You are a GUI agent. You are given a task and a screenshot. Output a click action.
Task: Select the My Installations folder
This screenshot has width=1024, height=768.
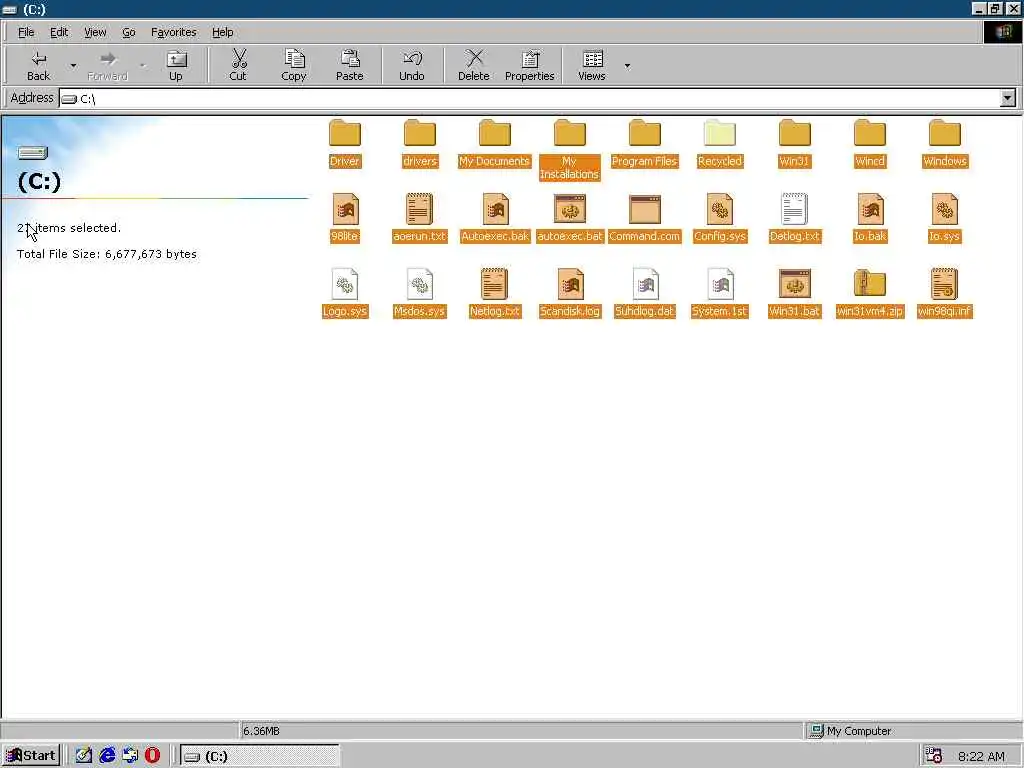569,150
